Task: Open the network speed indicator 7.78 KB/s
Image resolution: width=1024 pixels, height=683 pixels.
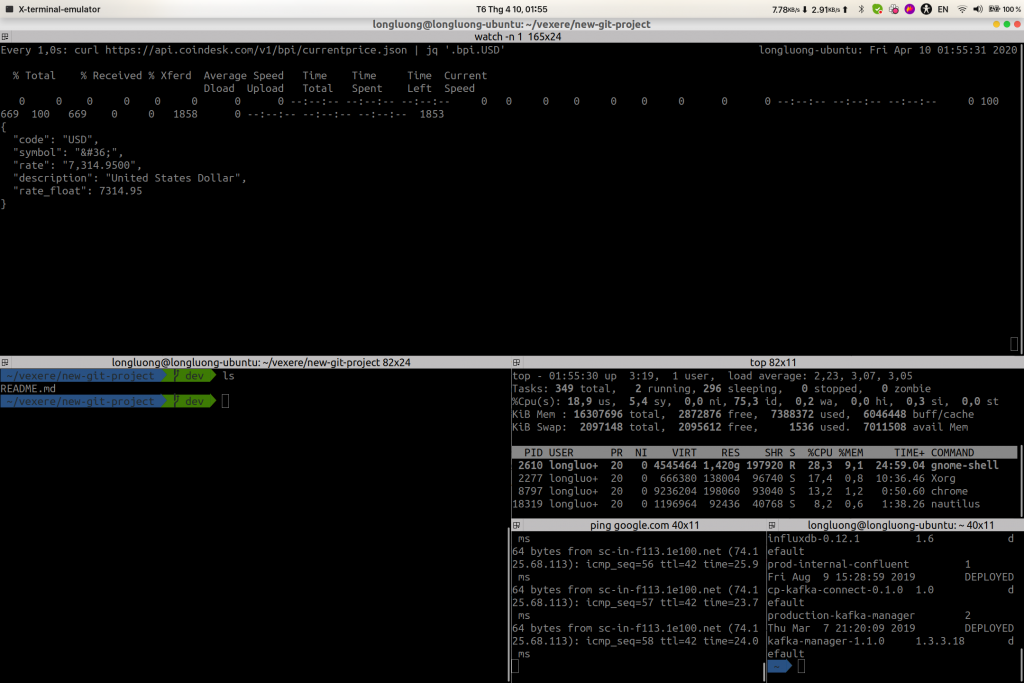Action: point(810,9)
